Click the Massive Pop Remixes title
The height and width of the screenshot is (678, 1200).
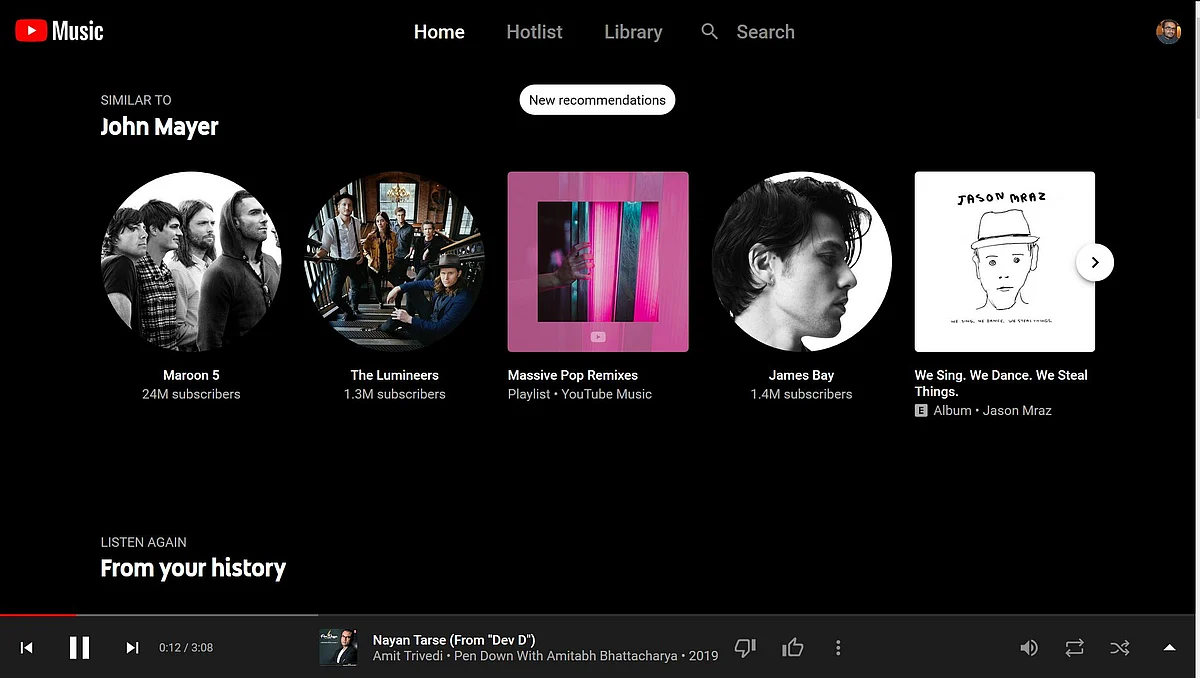pyautogui.click(x=573, y=375)
